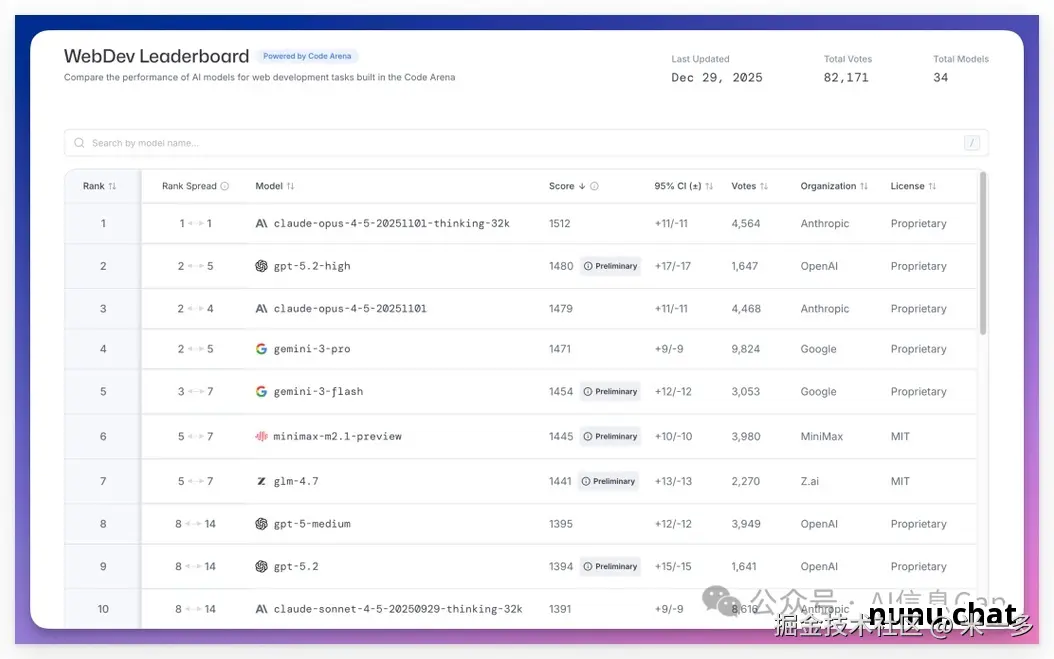Click score value 1471
The height and width of the screenshot is (659, 1054).
pyautogui.click(x=559, y=348)
